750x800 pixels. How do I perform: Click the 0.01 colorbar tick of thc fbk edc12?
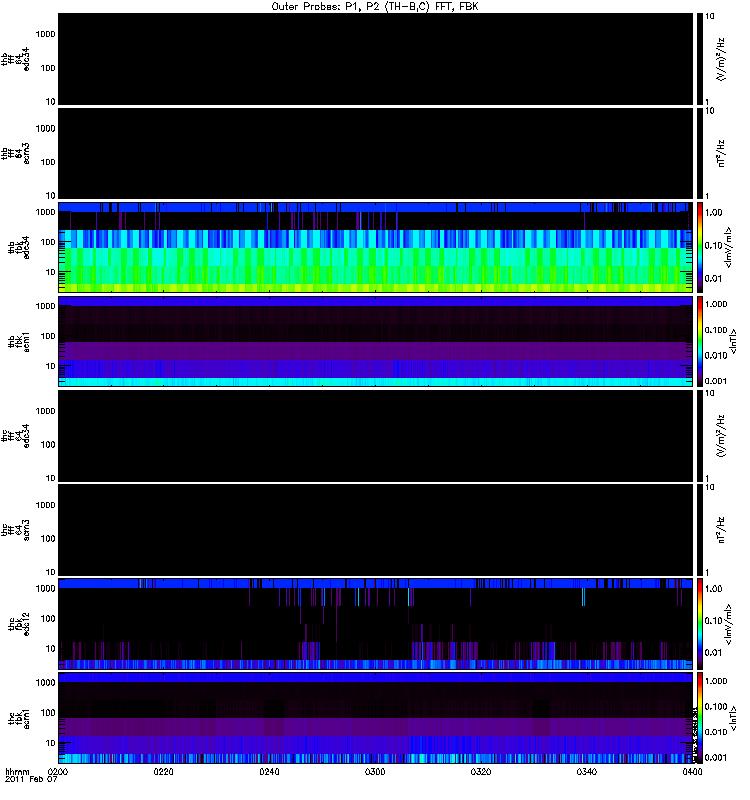click(x=713, y=653)
